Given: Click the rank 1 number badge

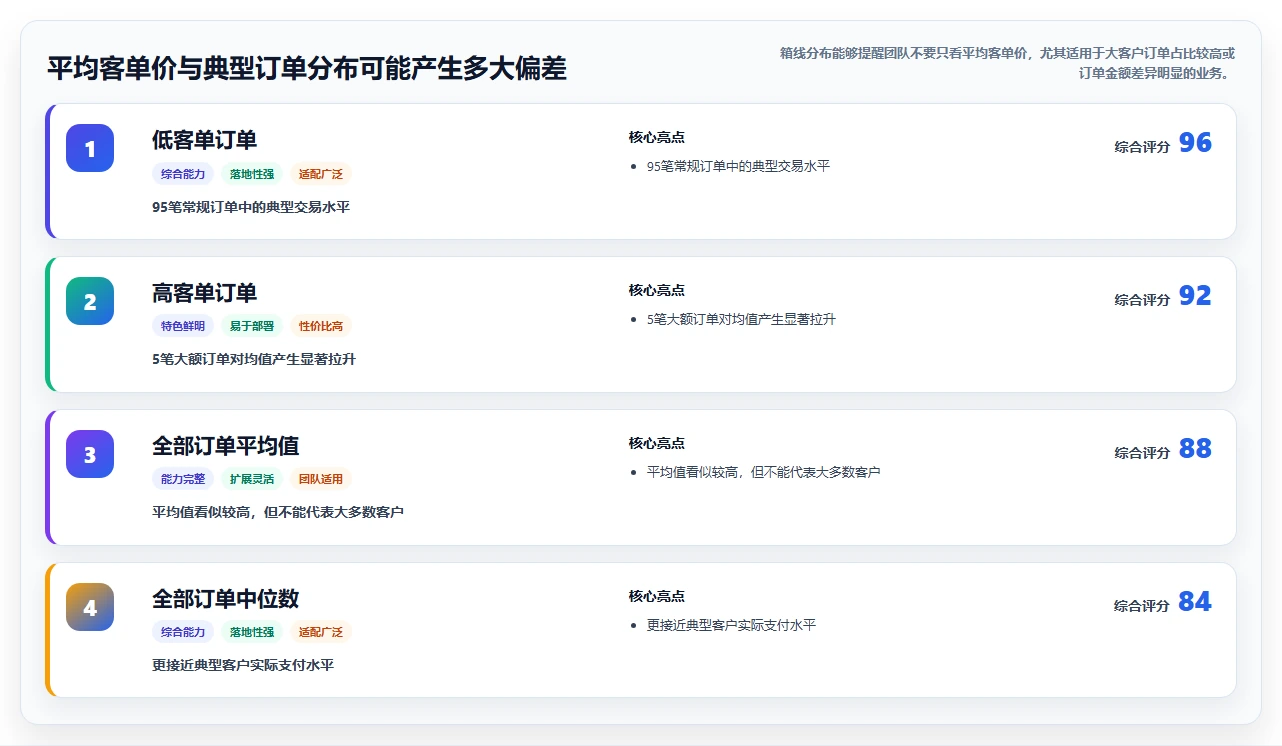Looking at the screenshot, I should pyautogui.click(x=90, y=148).
